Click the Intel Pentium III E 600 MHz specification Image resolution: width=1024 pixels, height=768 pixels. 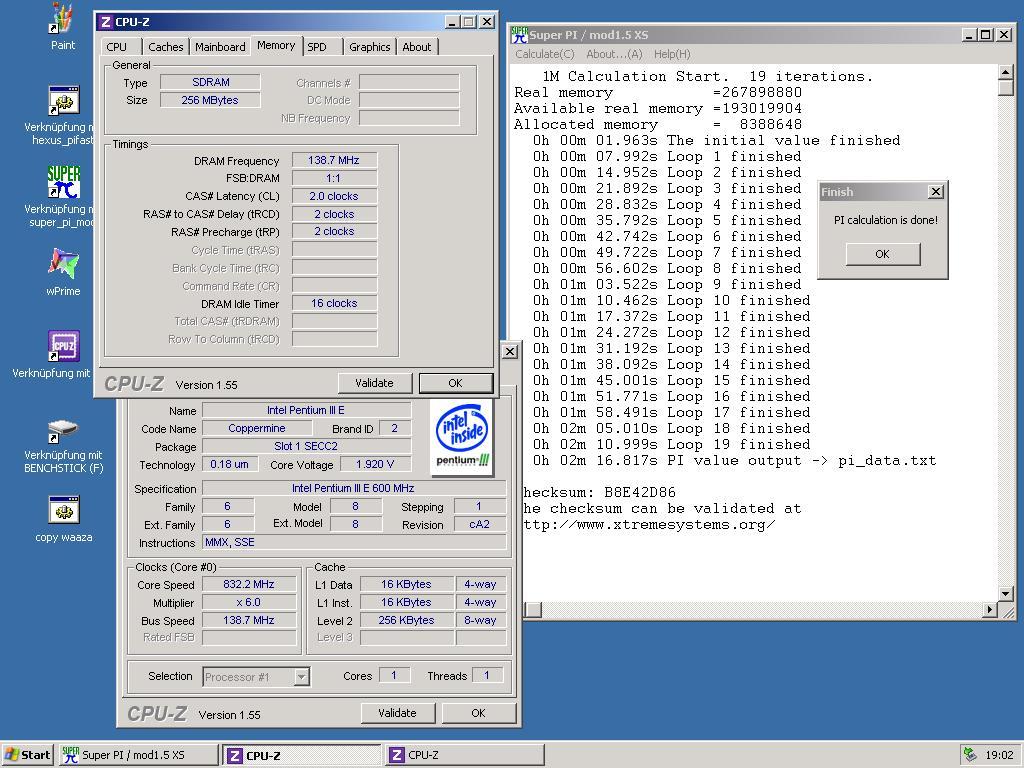pos(354,488)
